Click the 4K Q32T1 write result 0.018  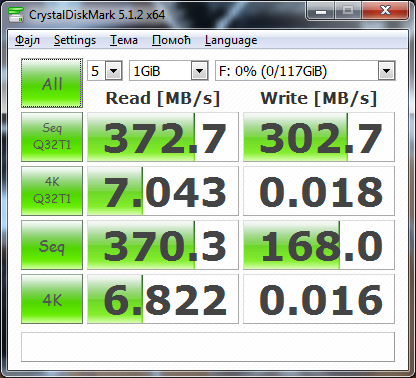coord(319,191)
